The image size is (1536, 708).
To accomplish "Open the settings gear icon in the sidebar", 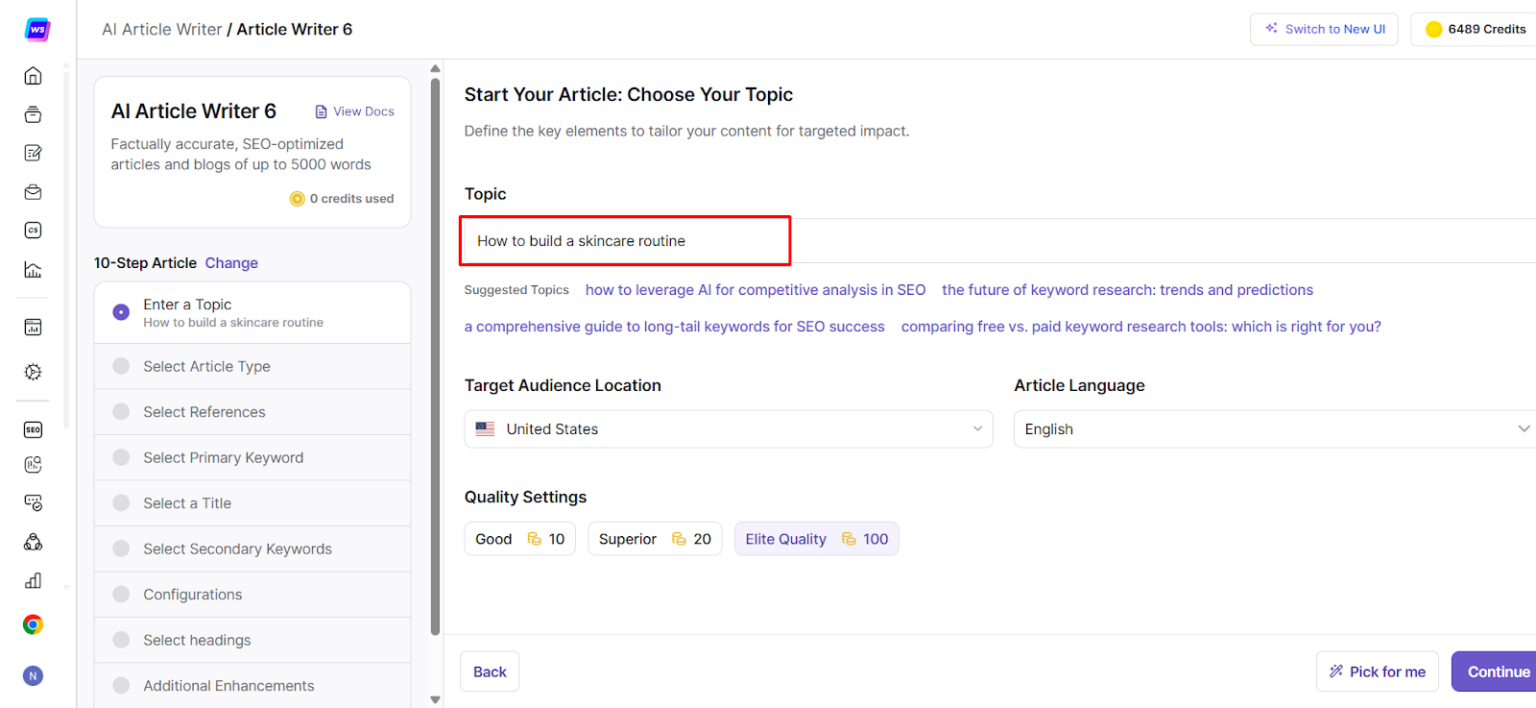I will 33,372.
